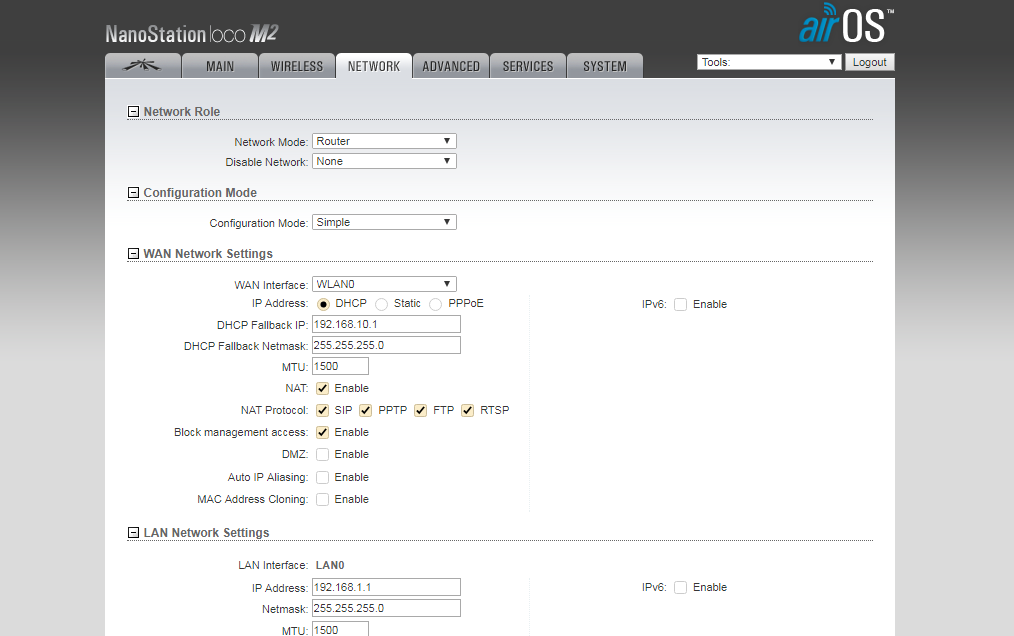Collapse the LAN Network Settings section

(x=133, y=532)
